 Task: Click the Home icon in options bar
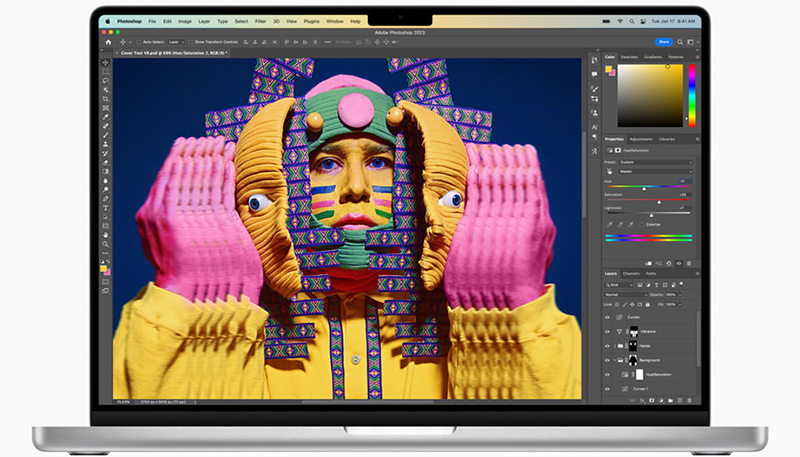[106, 42]
